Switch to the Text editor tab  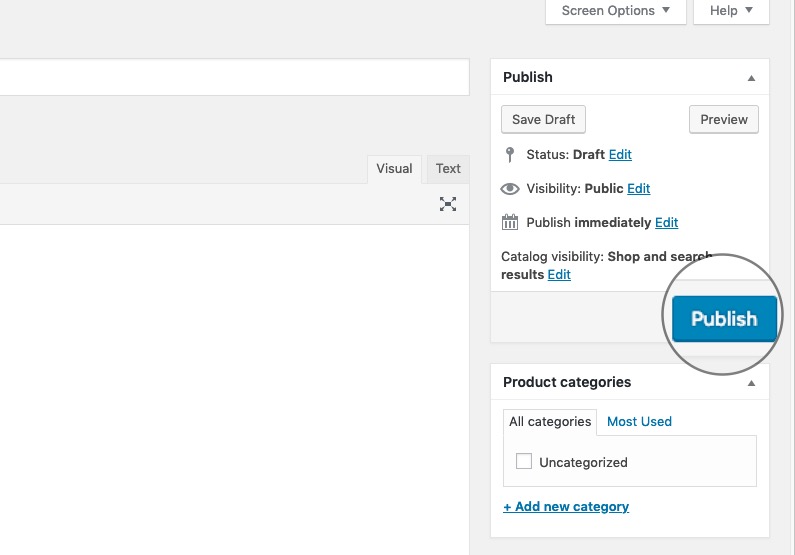click(448, 169)
